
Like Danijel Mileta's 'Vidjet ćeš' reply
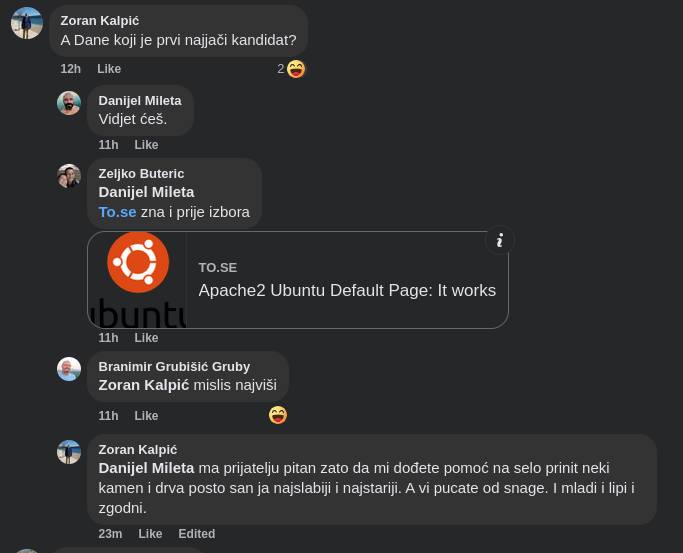146,145
